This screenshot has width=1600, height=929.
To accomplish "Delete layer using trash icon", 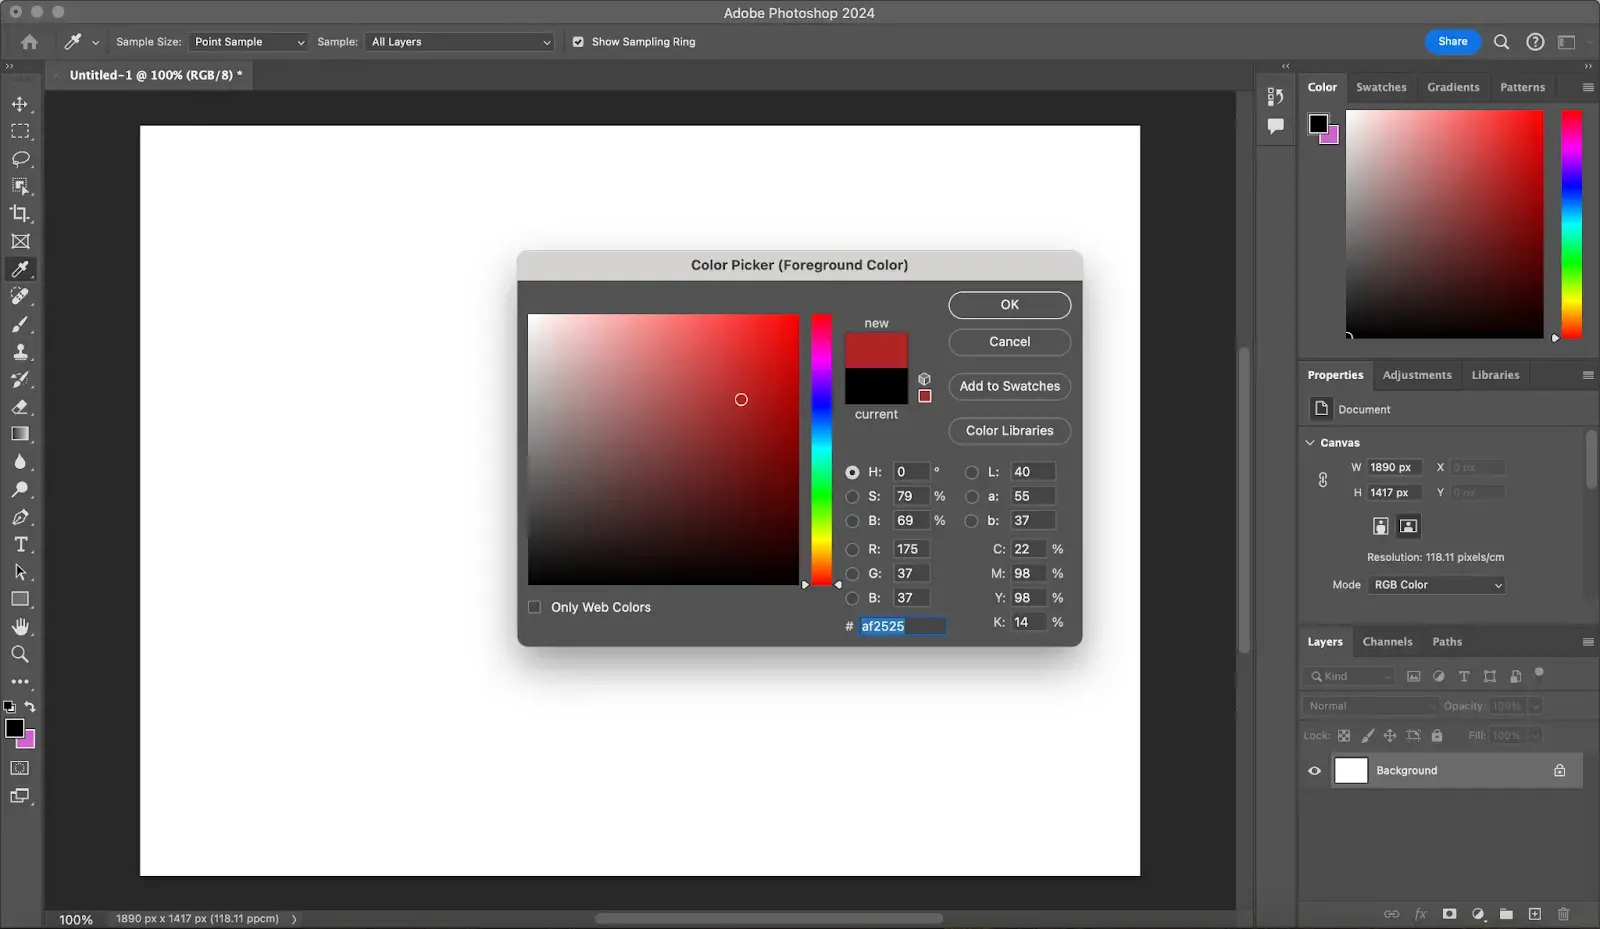I will click(x=1564, y=914).
